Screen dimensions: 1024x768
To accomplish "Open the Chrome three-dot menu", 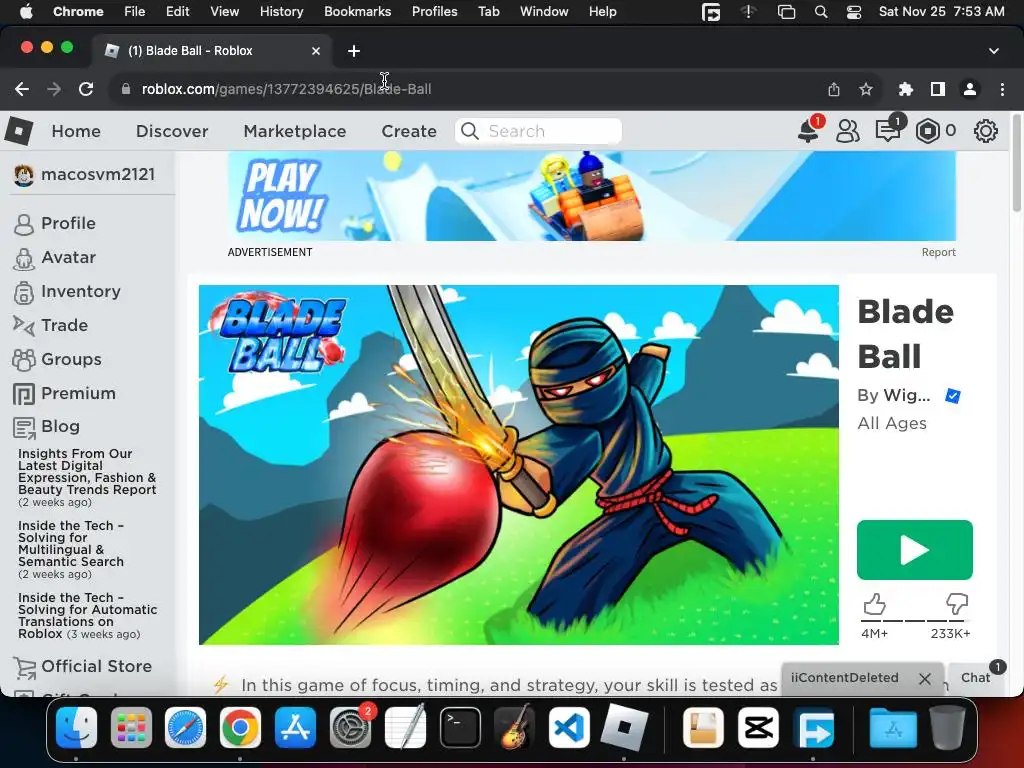I will click(x=1002, y=89).
